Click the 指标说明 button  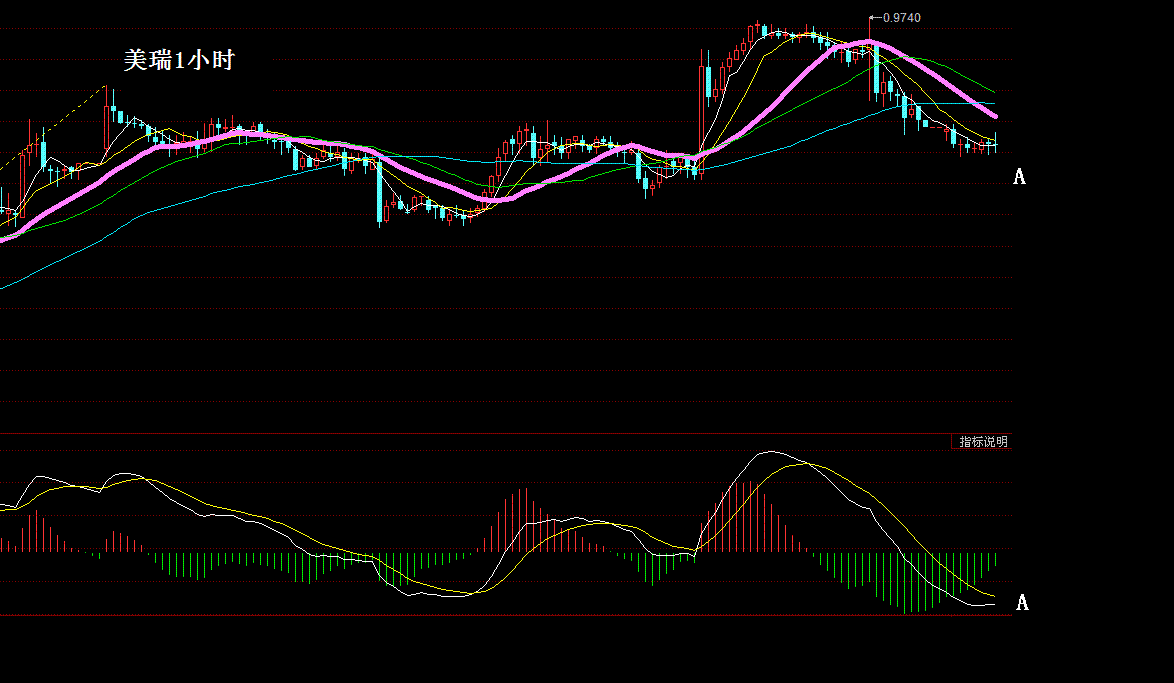click(982, 442)
